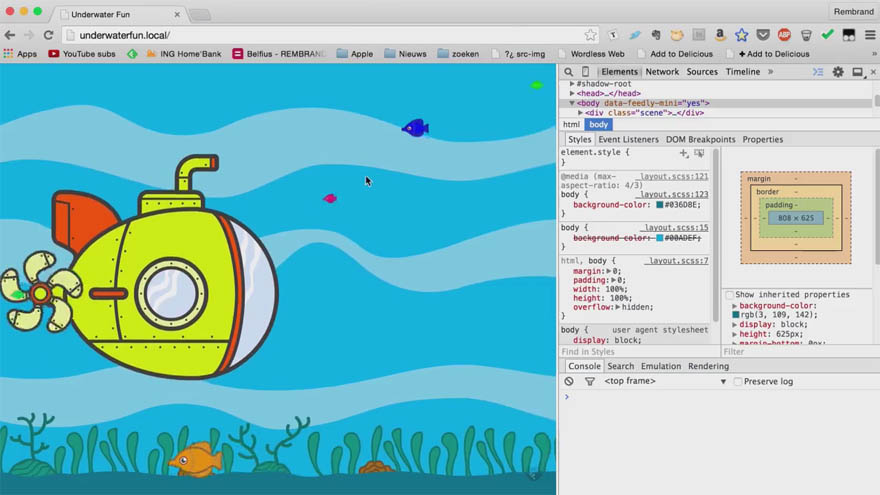Open the Chrome hamburger menu
Viewport: 880px width, 495px height.
click(870, 35)
